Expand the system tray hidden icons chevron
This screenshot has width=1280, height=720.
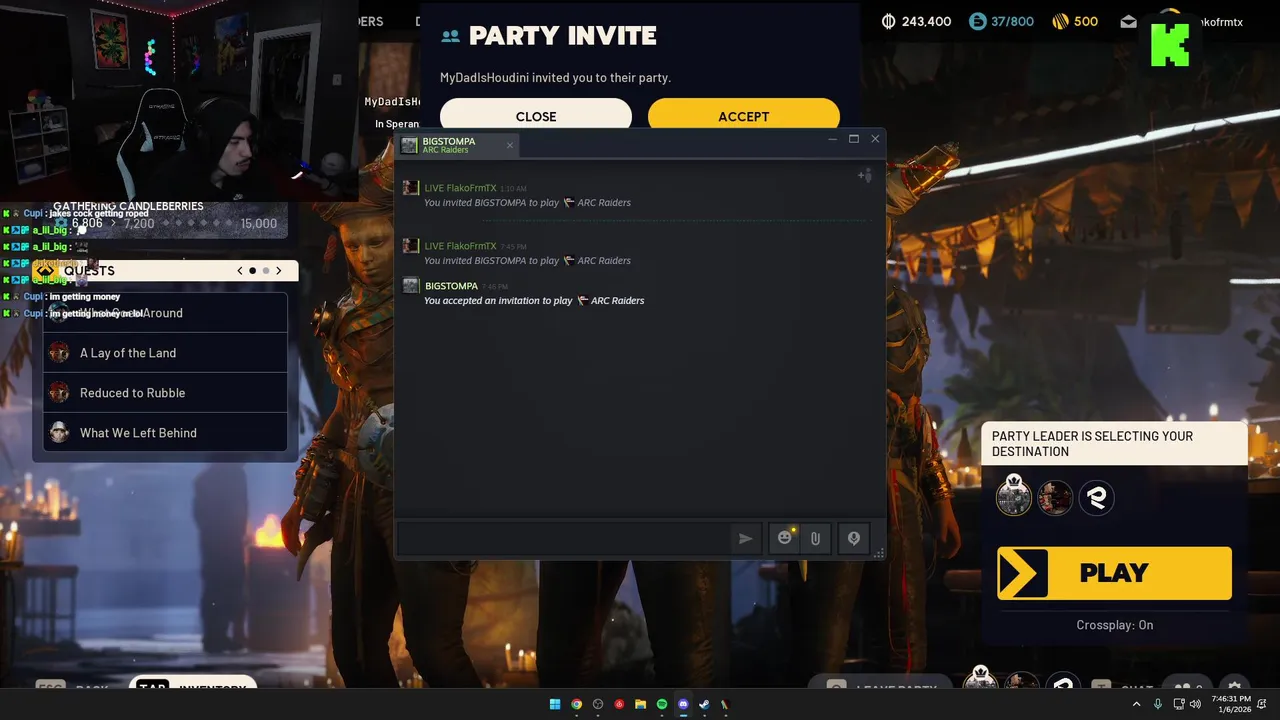pos(1136,704)
